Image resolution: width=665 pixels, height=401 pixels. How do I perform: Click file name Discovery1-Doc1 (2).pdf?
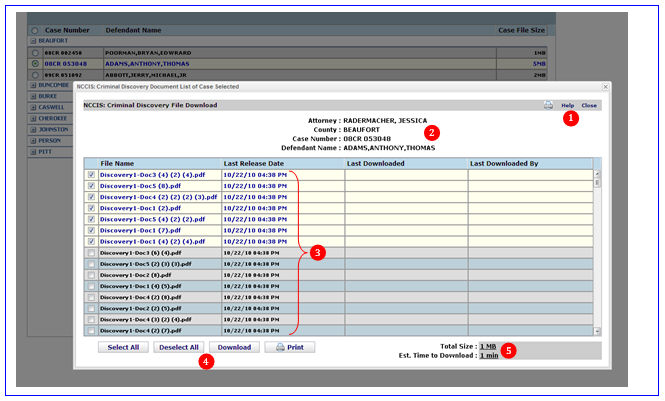[x=140, y=209]
